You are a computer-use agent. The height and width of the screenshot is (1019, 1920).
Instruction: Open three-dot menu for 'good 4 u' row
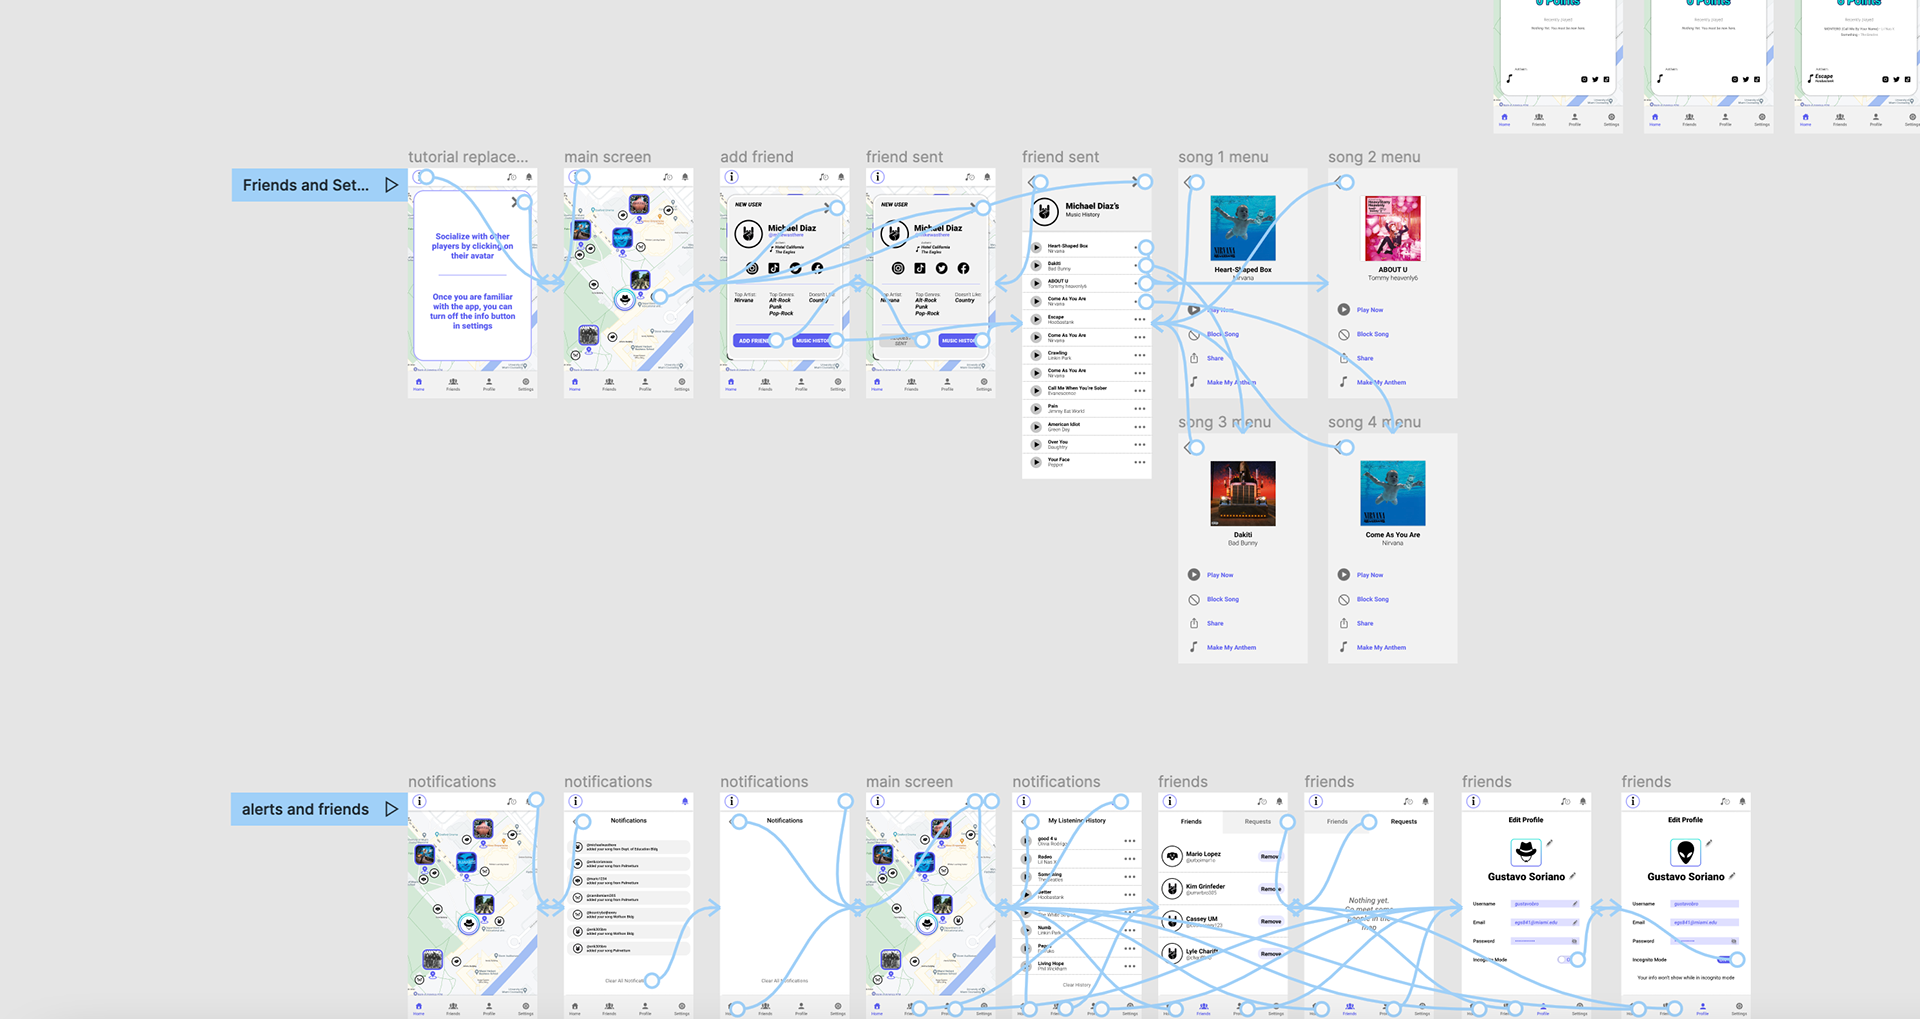click(x=1129, y=841)
